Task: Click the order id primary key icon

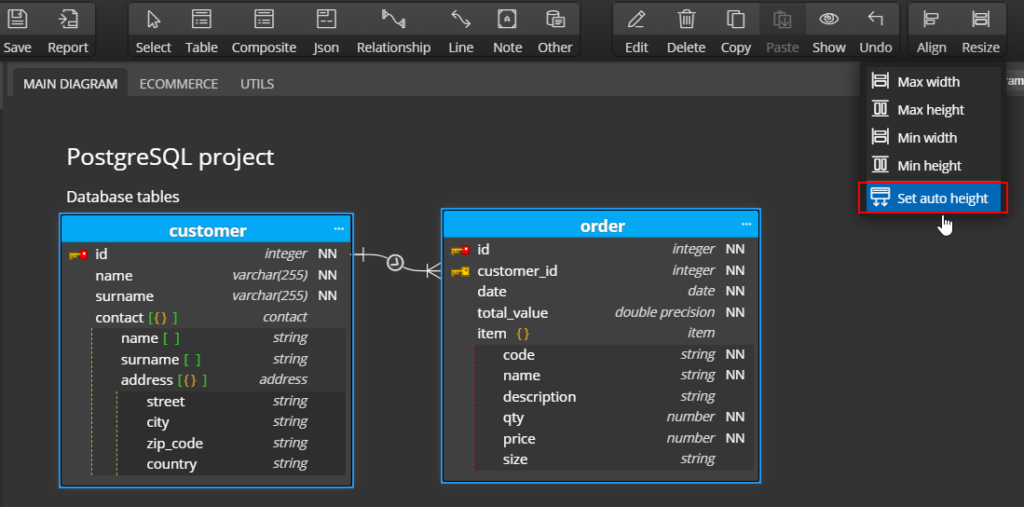Action: pos(460,250)
